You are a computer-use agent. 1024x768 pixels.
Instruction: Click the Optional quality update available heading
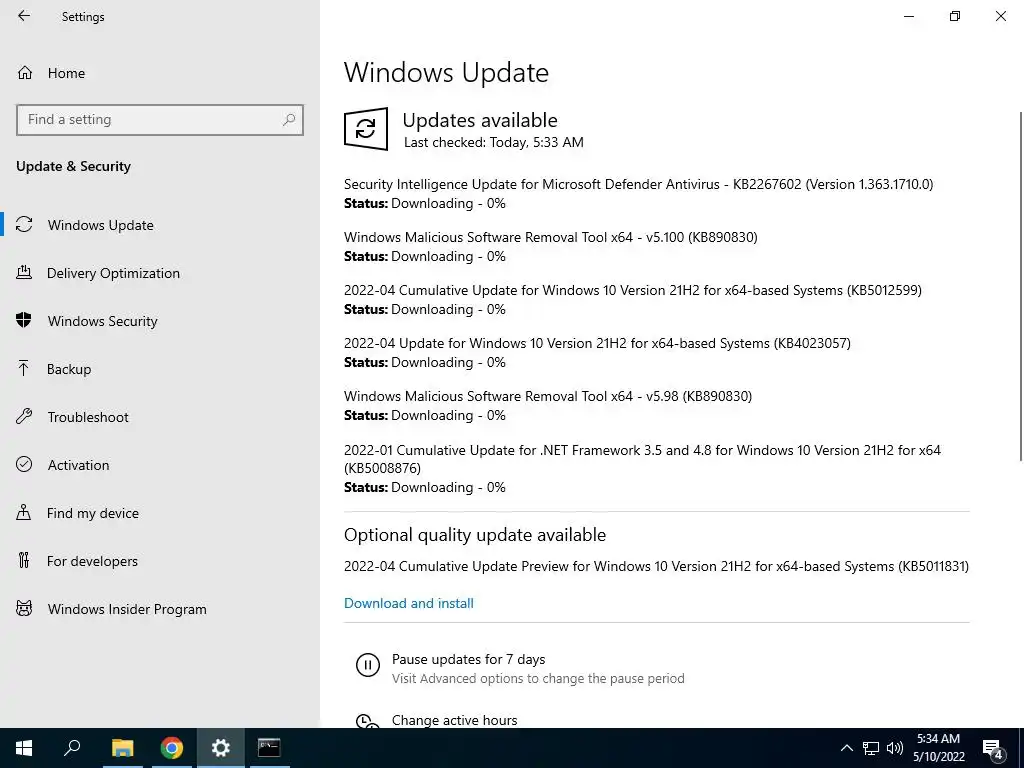coord(475,535)
